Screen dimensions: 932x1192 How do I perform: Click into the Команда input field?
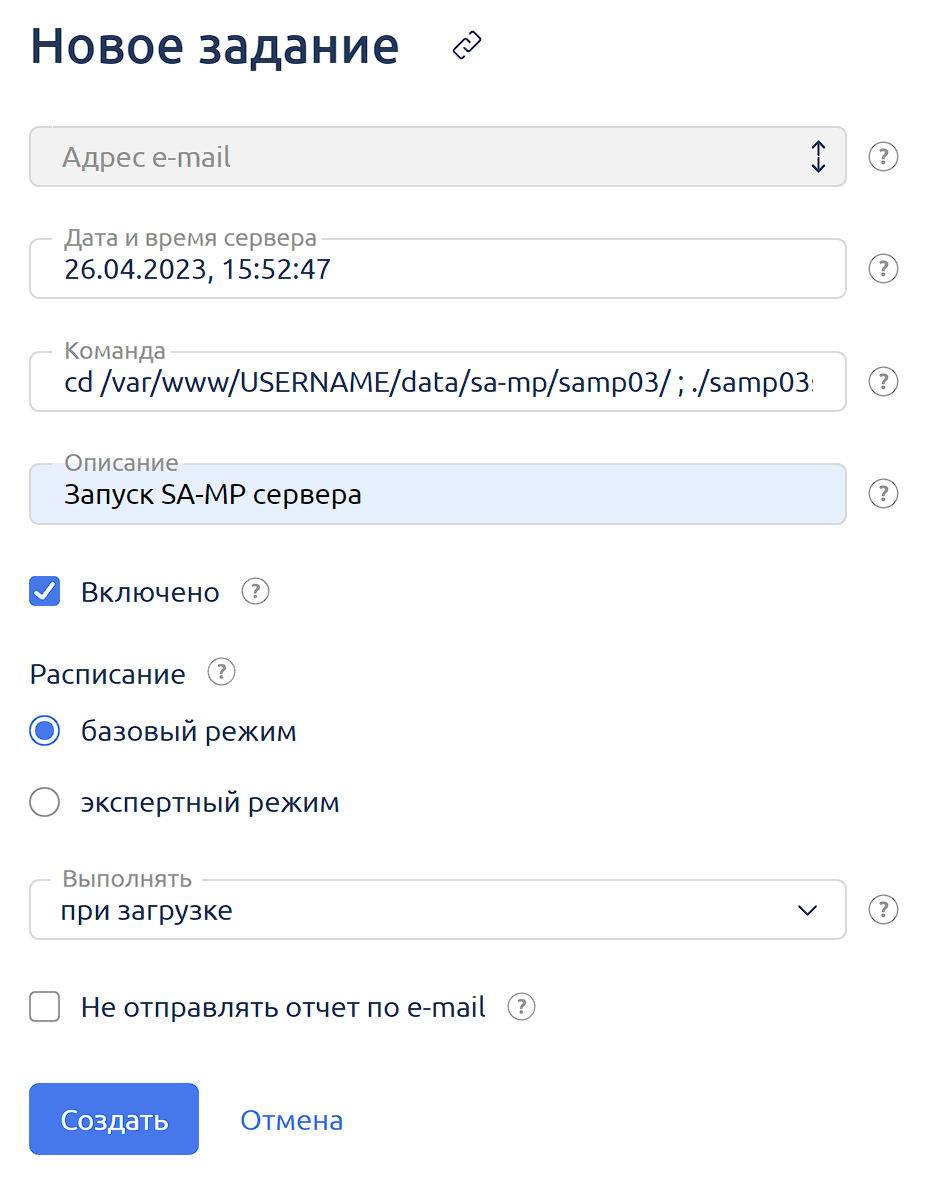pos(438,384)
